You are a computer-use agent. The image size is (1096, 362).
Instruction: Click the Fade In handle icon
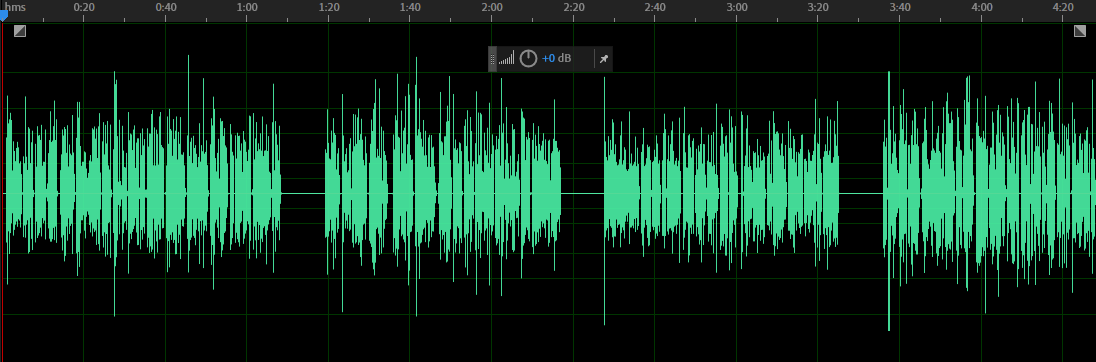20,31
